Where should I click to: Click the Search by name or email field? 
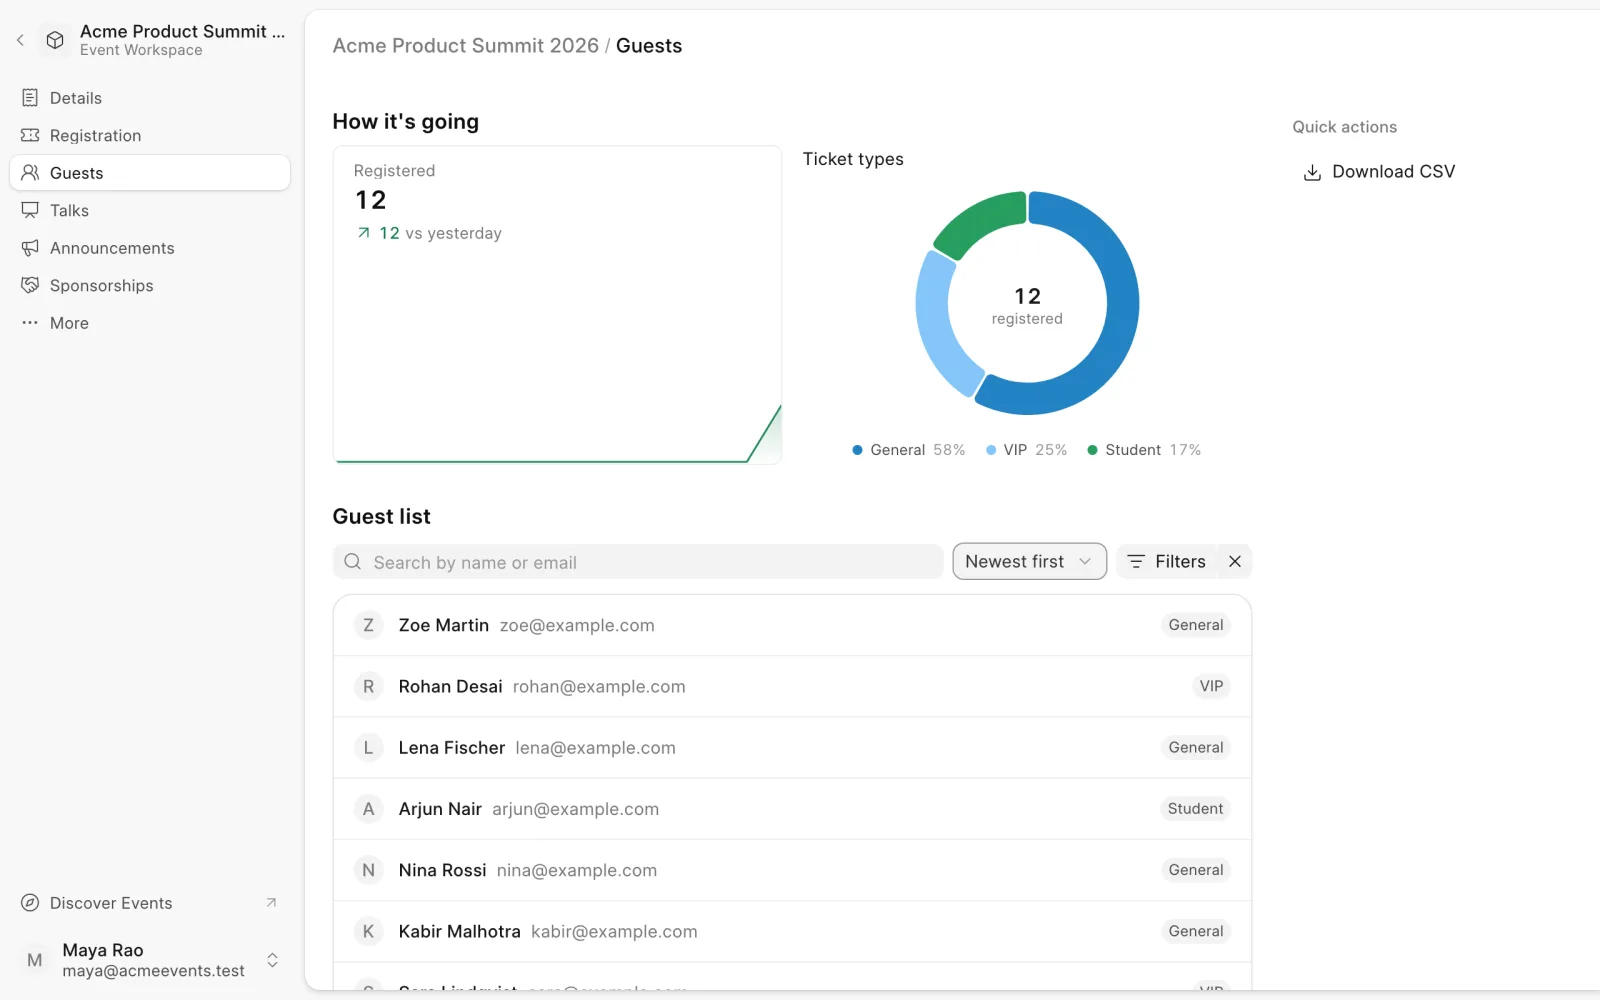click(x=638, y=562)
